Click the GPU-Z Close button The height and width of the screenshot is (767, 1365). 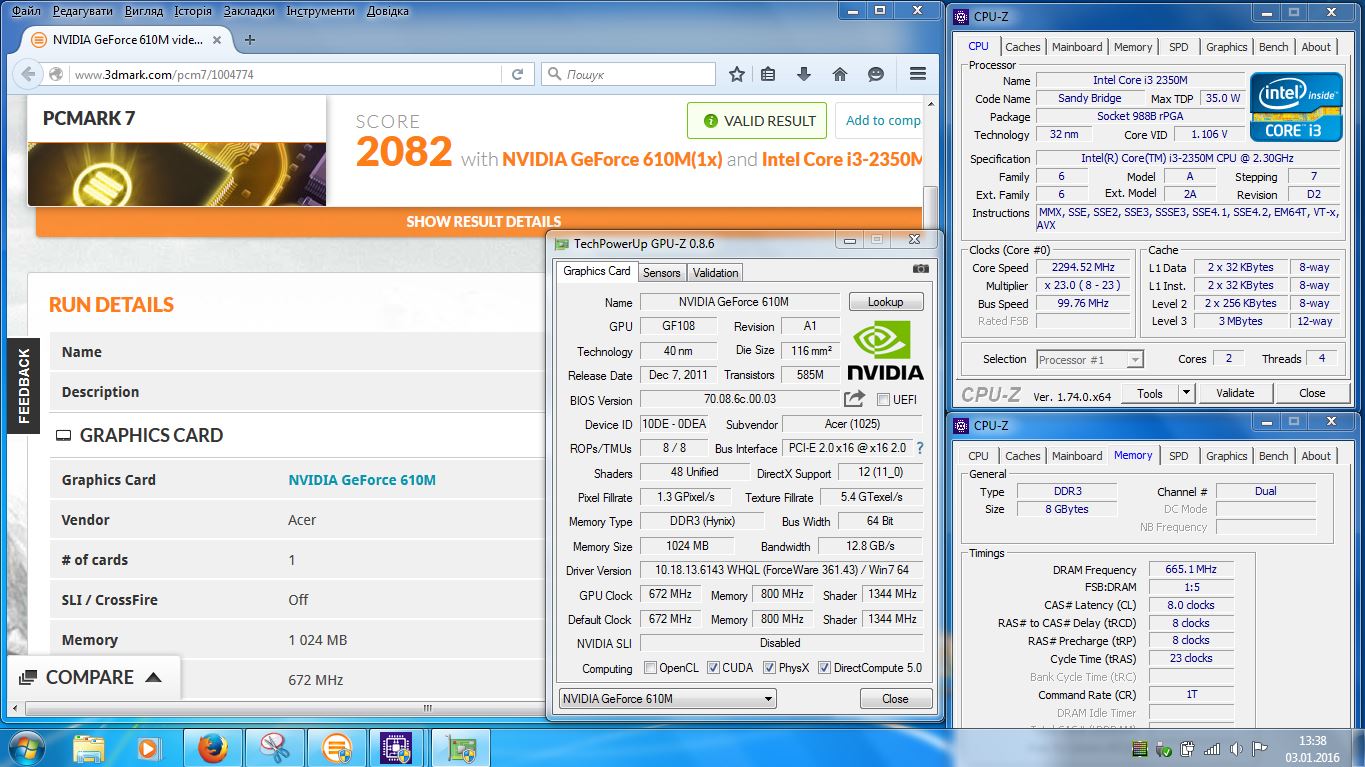coord(895,699)
